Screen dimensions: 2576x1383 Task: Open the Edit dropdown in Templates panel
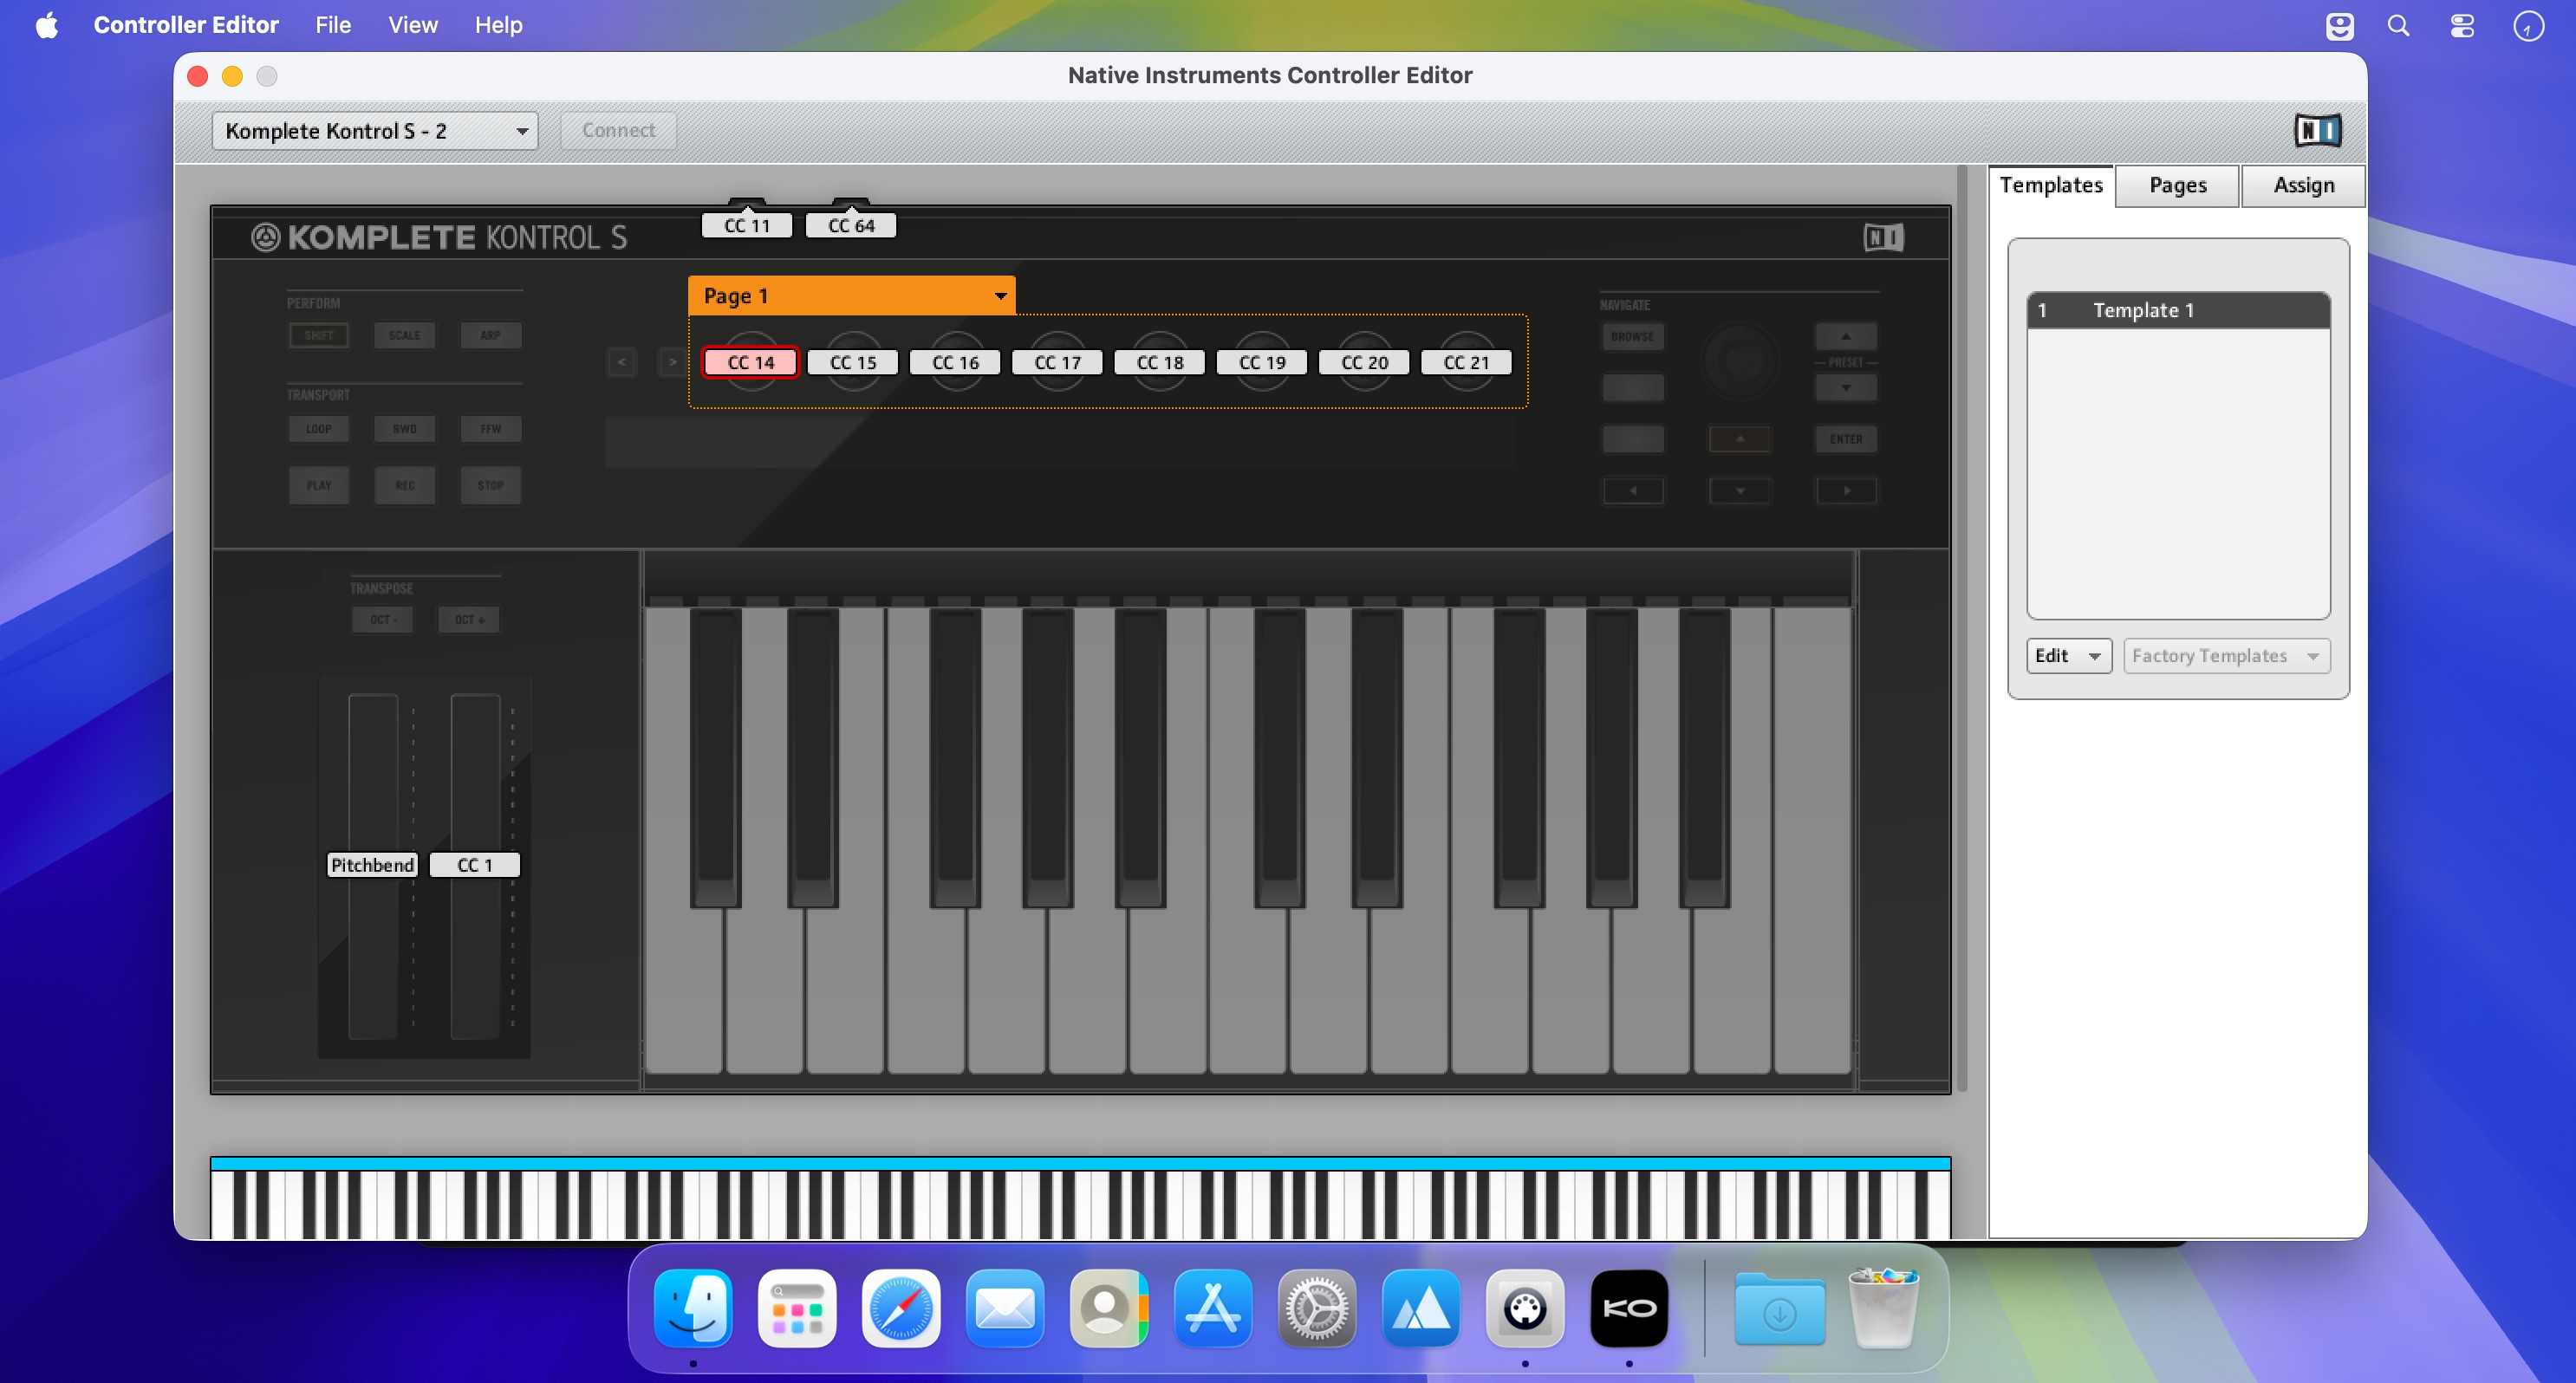[x=2068, y=656]
